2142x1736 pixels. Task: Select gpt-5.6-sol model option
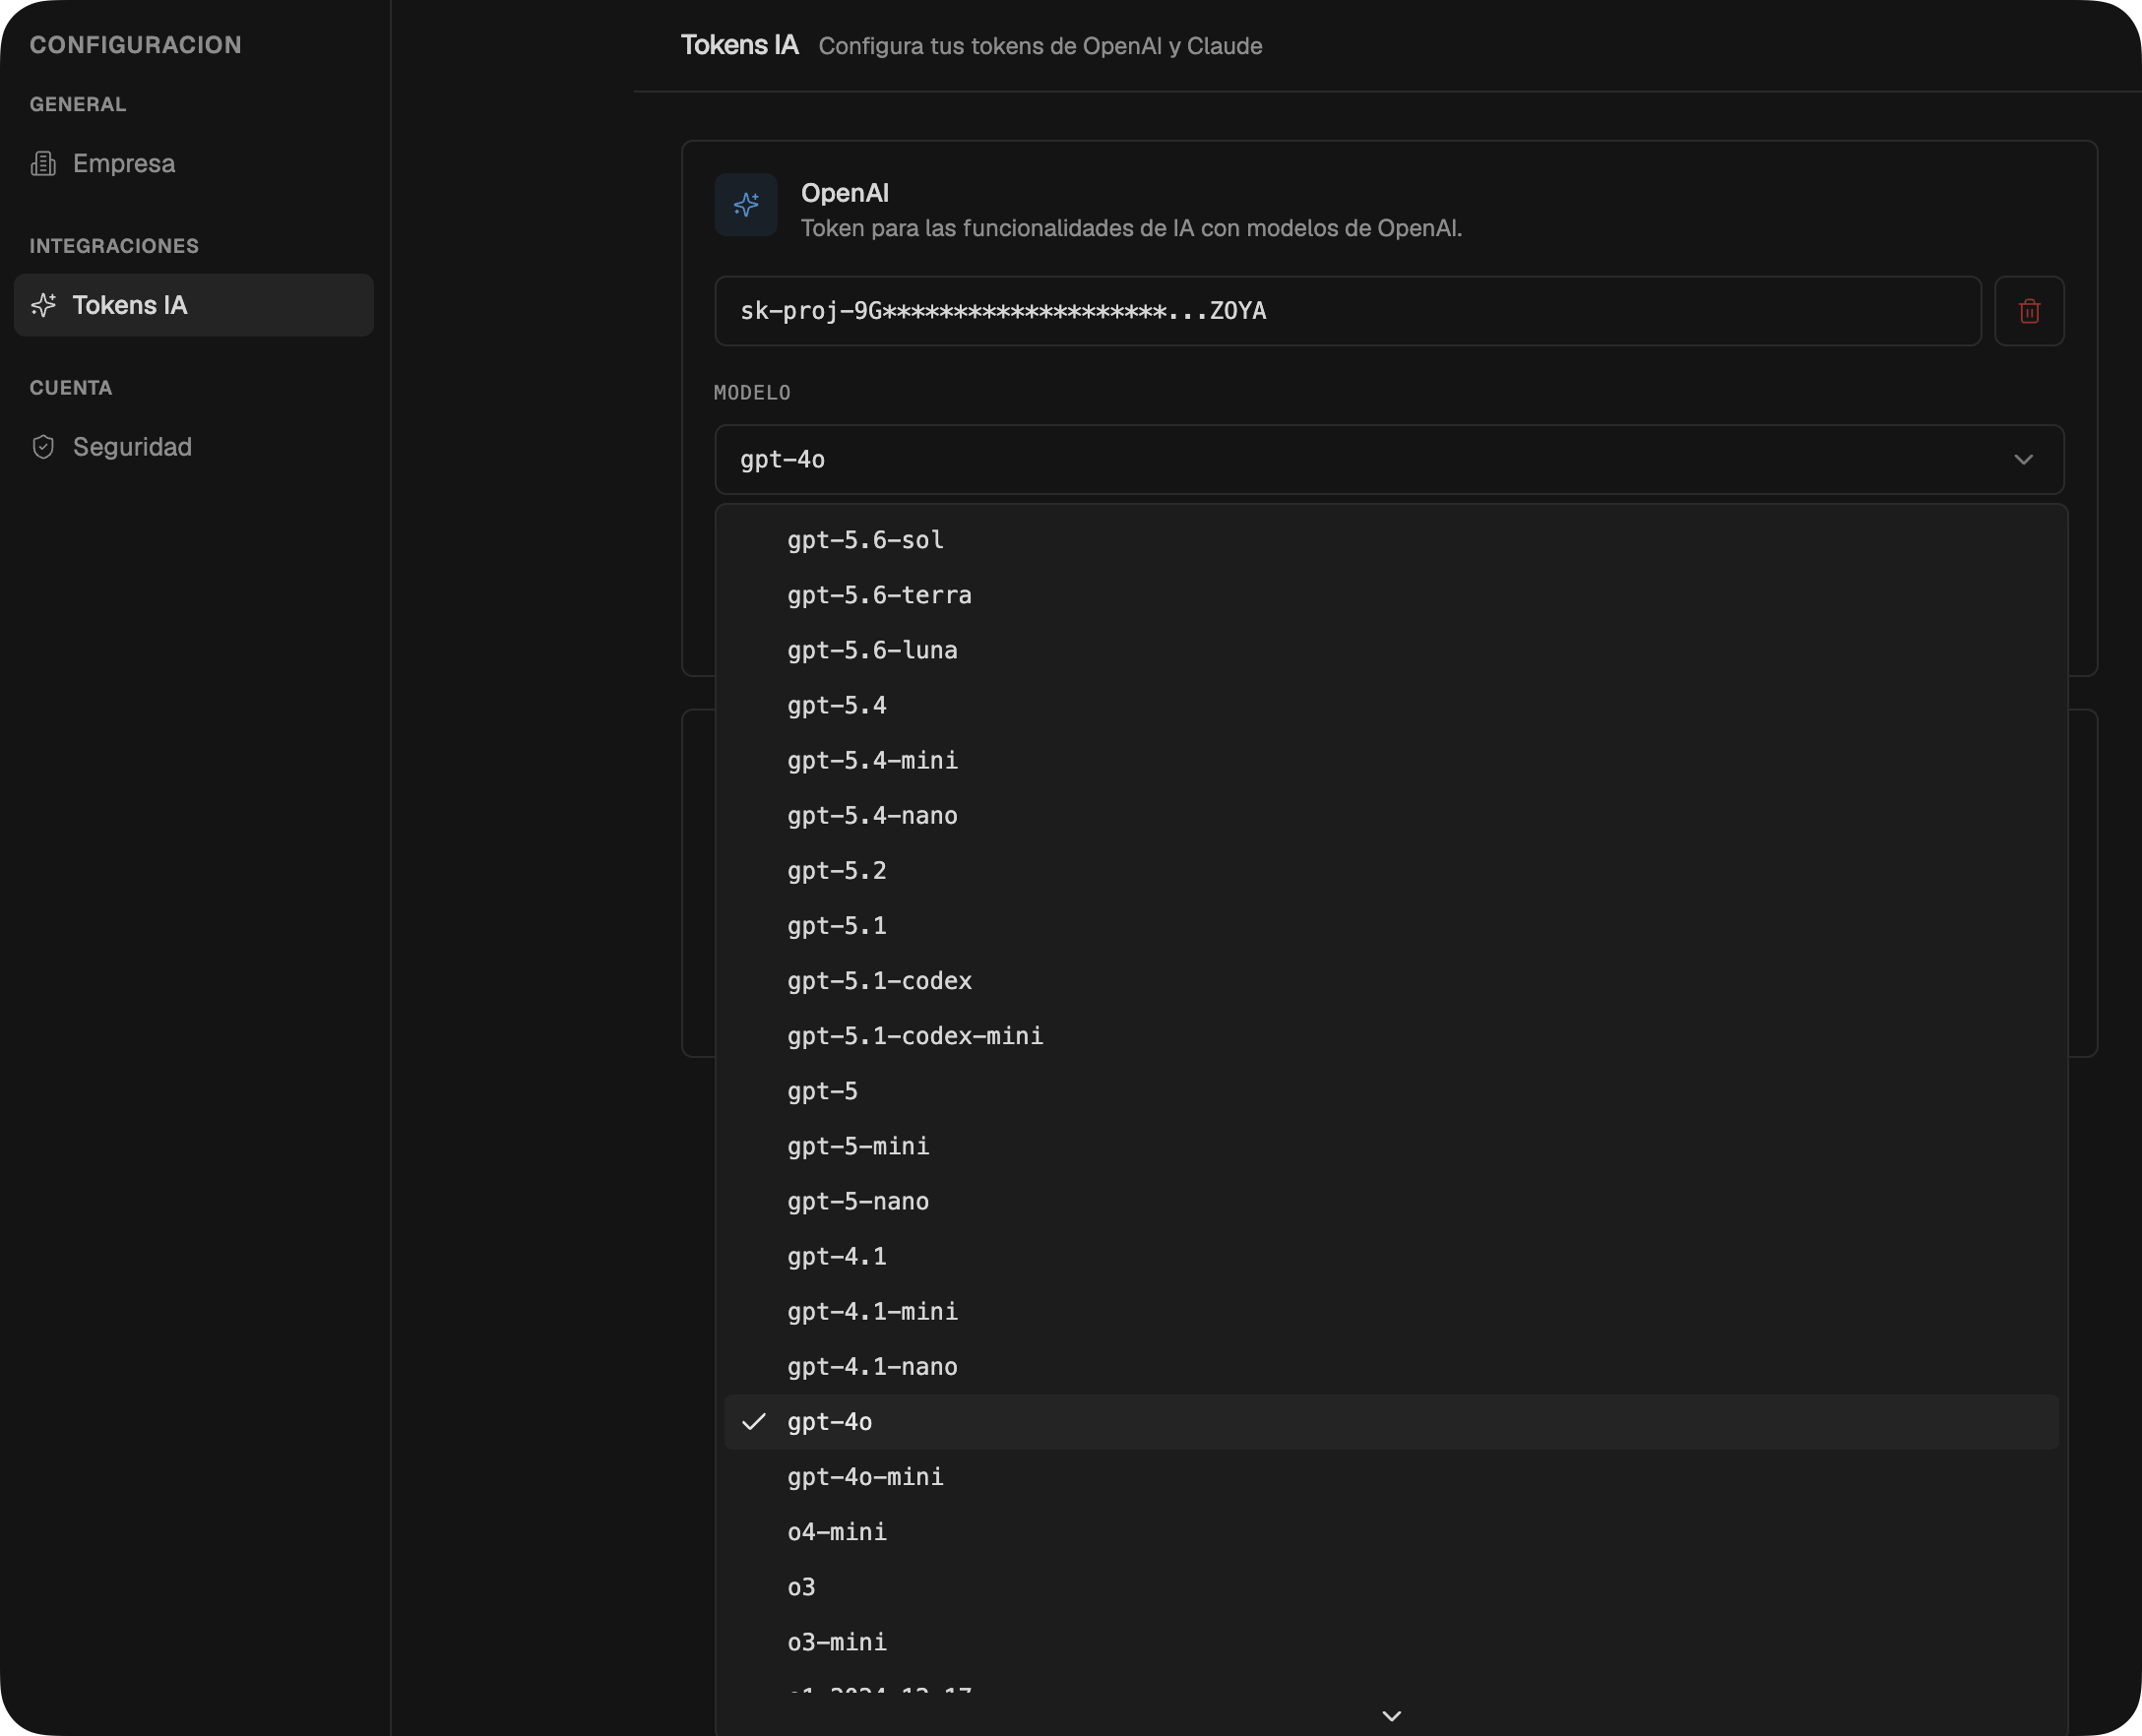(1391, 540)
